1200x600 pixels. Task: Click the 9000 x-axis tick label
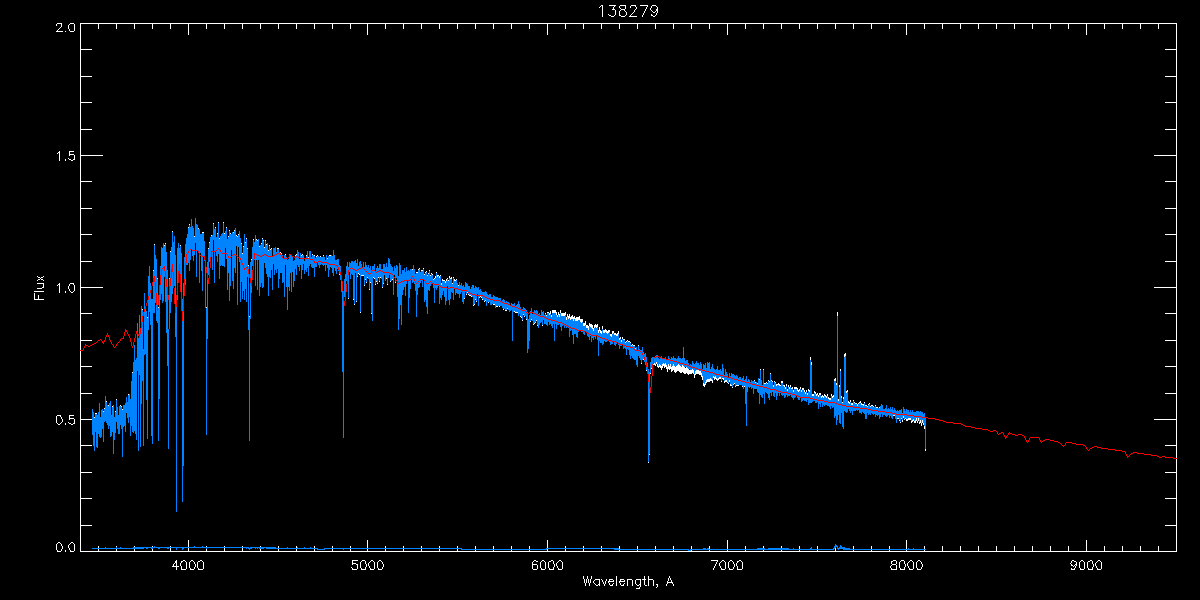tap(1087, 564)
